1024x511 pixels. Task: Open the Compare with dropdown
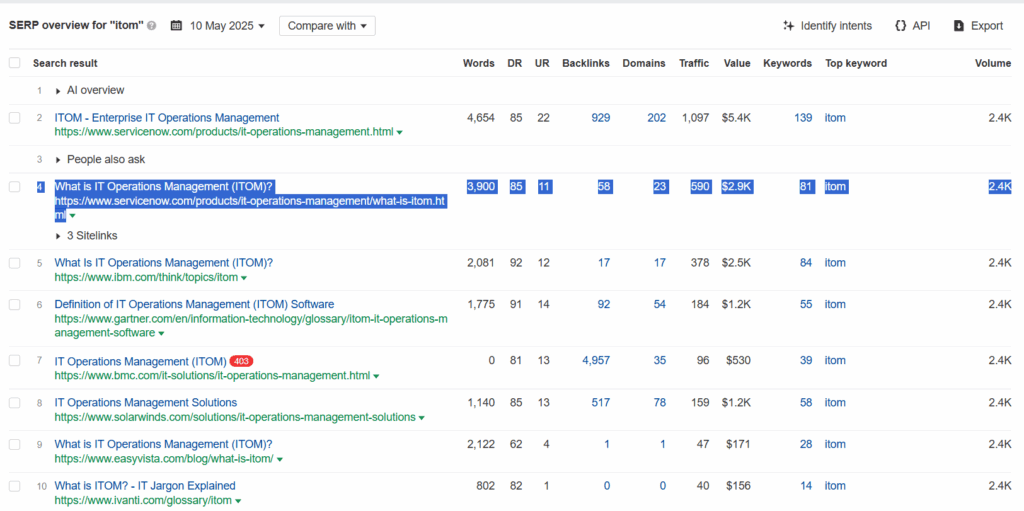point(327,26)
